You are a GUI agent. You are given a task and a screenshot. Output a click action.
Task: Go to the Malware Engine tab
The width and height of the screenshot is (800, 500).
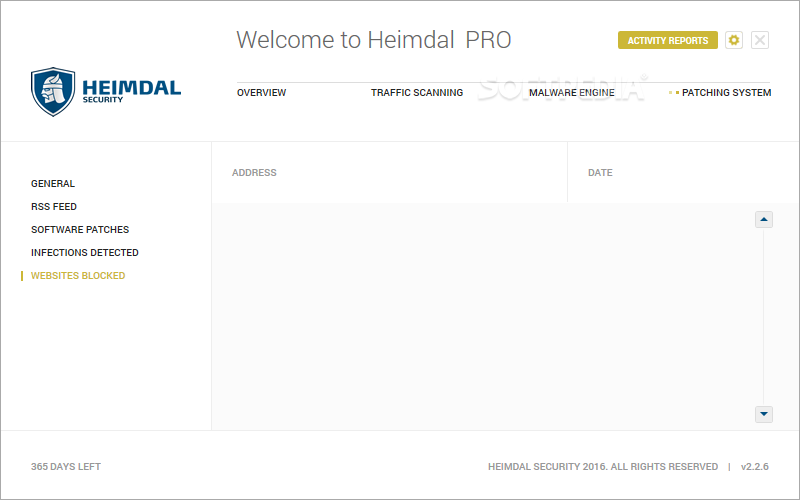571,93
